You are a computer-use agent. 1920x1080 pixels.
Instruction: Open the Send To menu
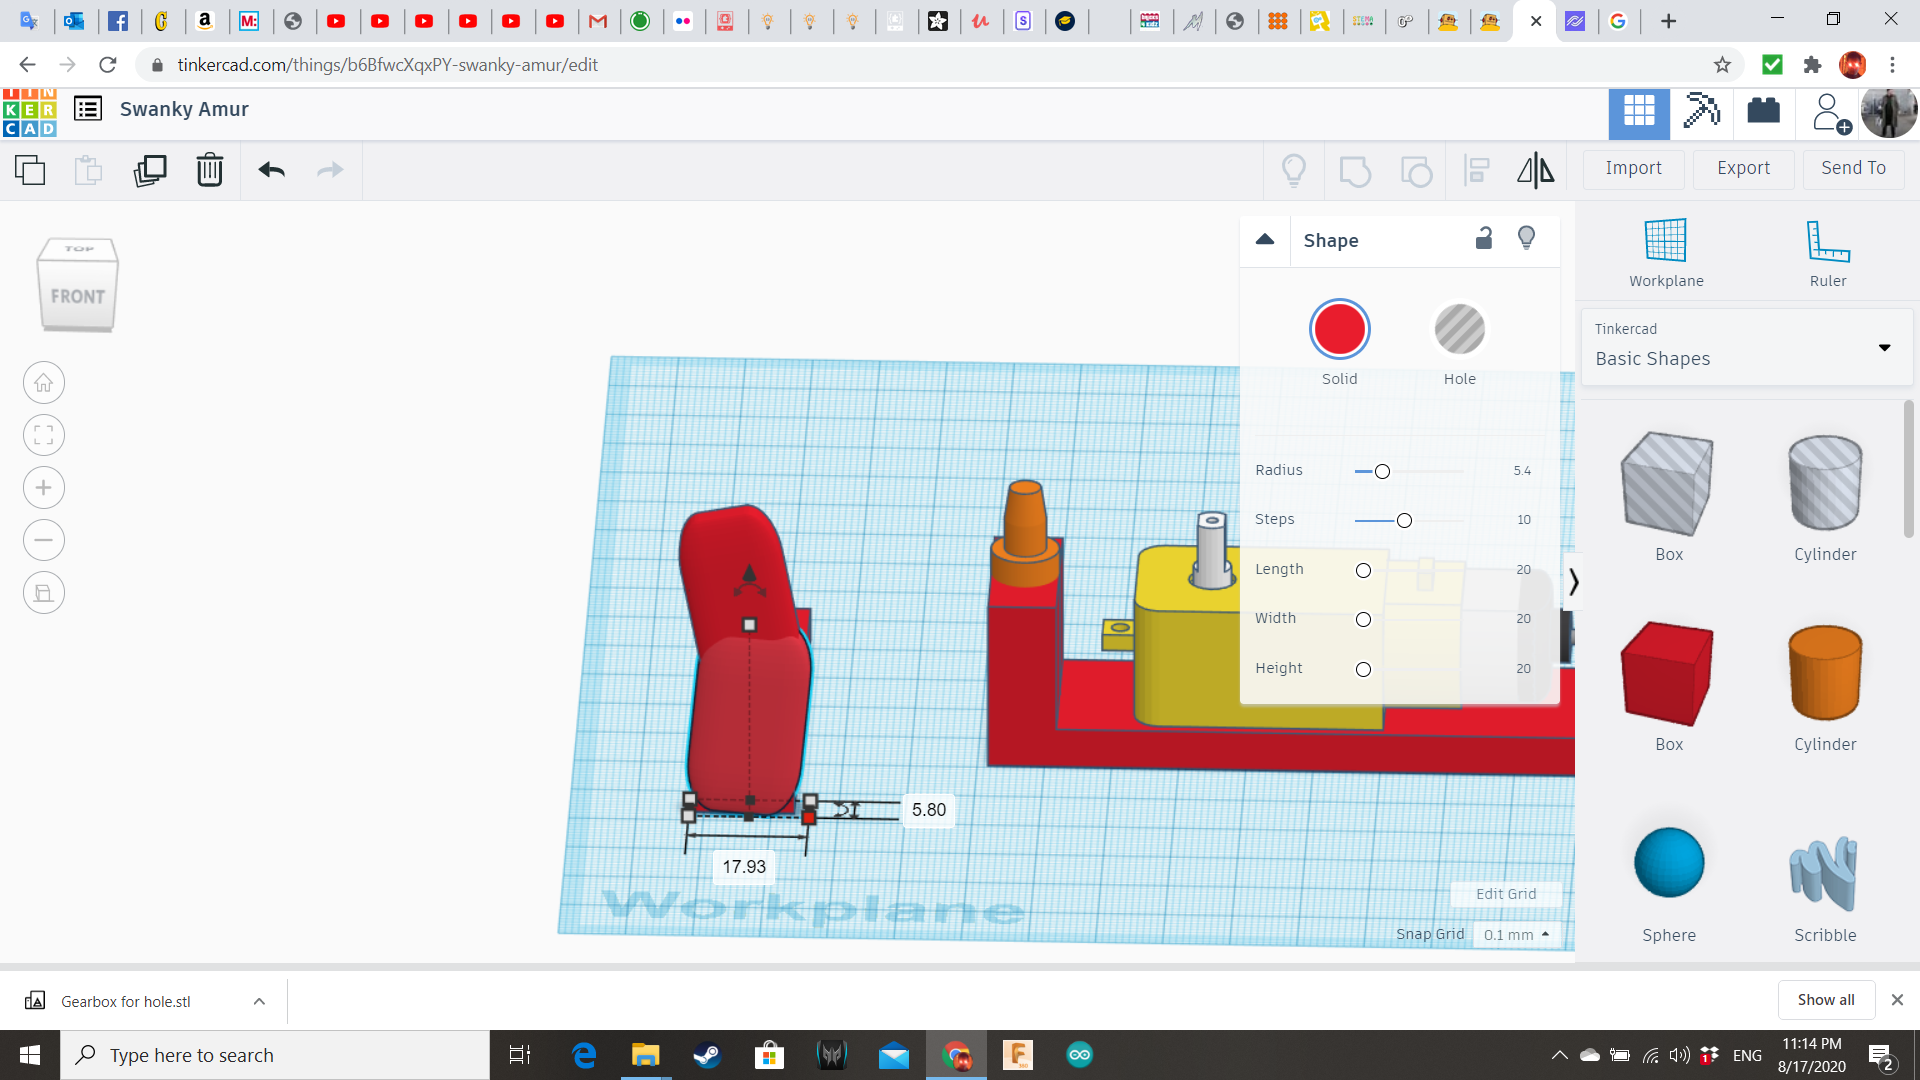click(x=1853, y=168)
